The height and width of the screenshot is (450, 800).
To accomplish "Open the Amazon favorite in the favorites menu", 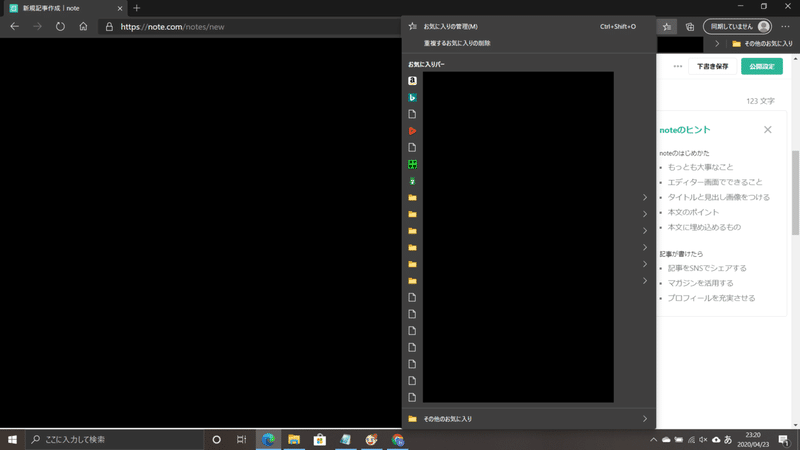I will (x=412, y=81).
